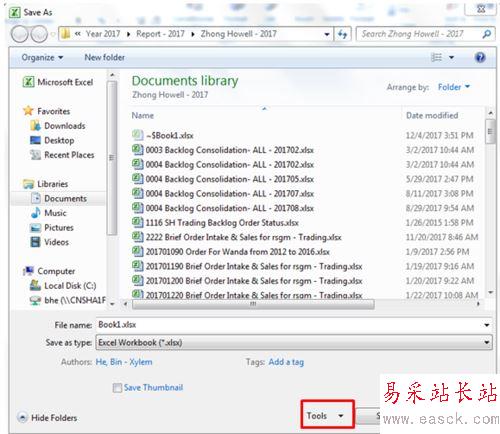The image size is (500, 434).
Task: Open the Music library
Action: [48, 213]
